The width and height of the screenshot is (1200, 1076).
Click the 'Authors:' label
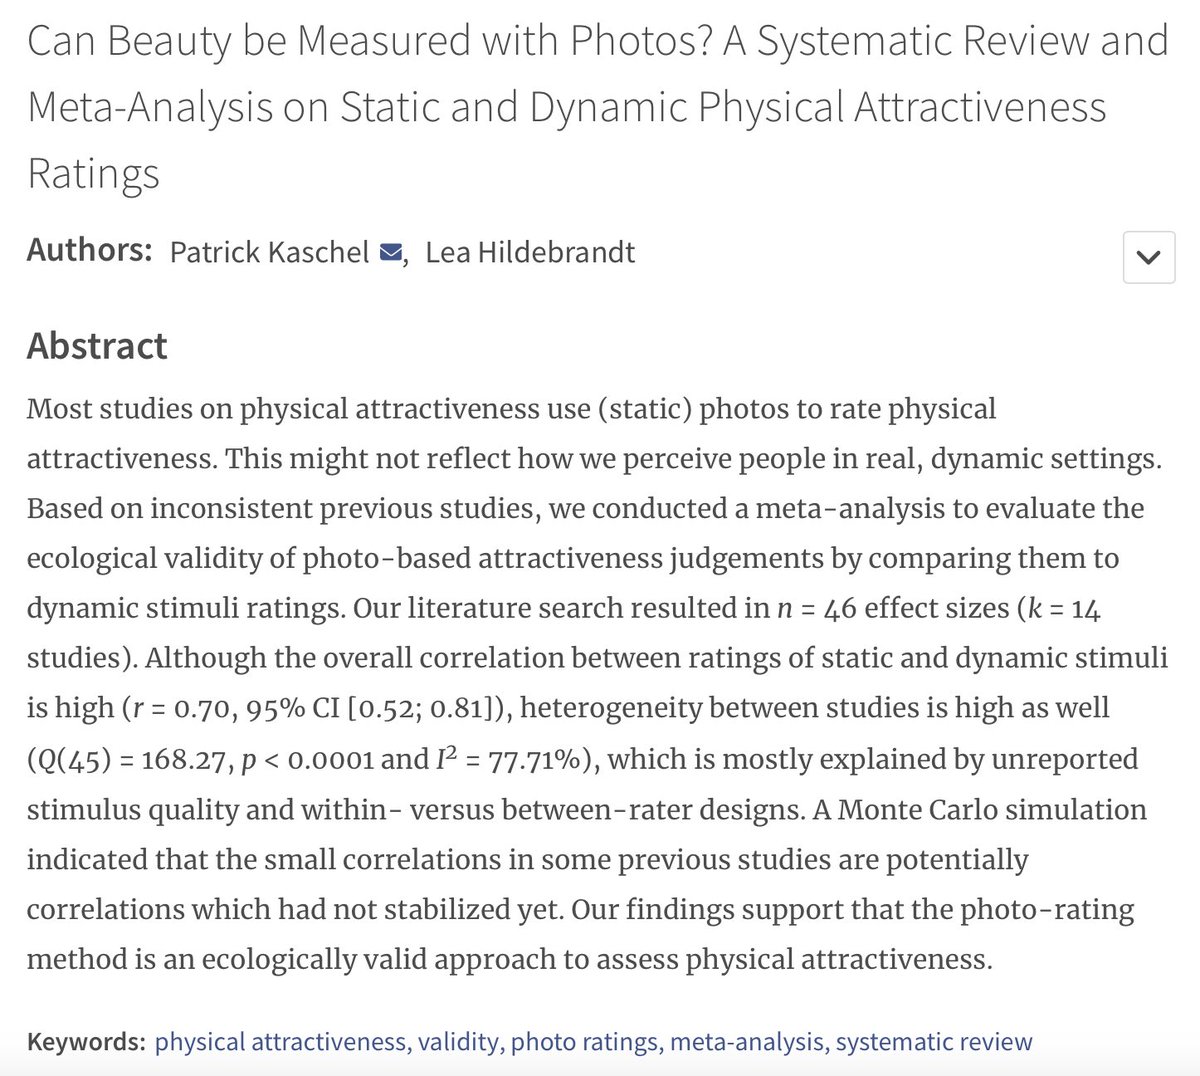pyautogui.click(x=89, y=250)
